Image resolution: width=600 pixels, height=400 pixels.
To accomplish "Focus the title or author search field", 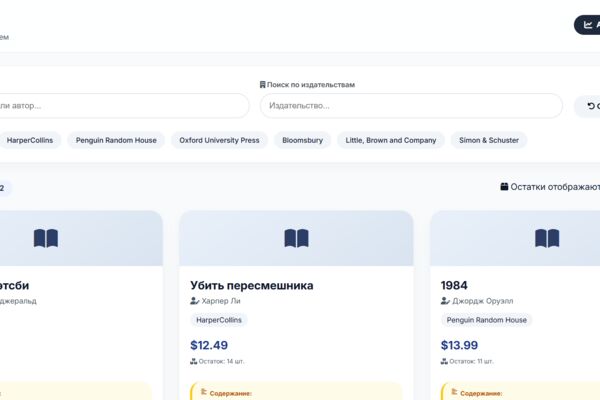I will pos(124,106).
